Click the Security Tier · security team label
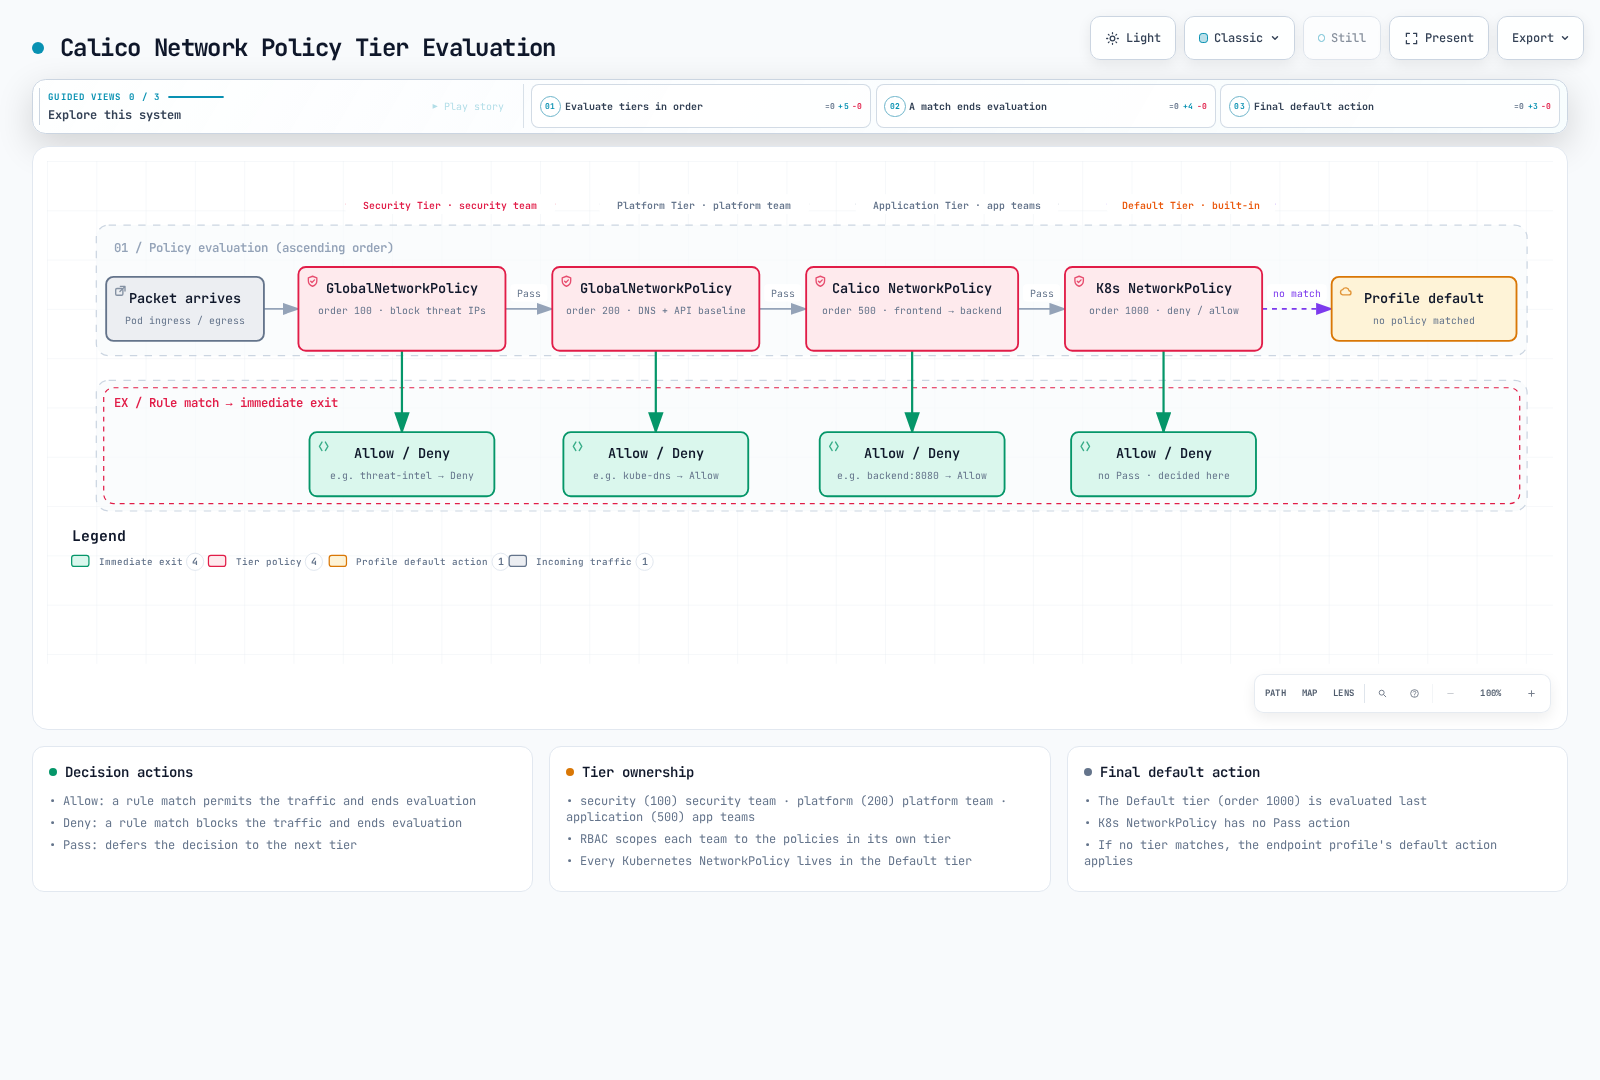1600x1080 pixels. [x=450, y=206]
